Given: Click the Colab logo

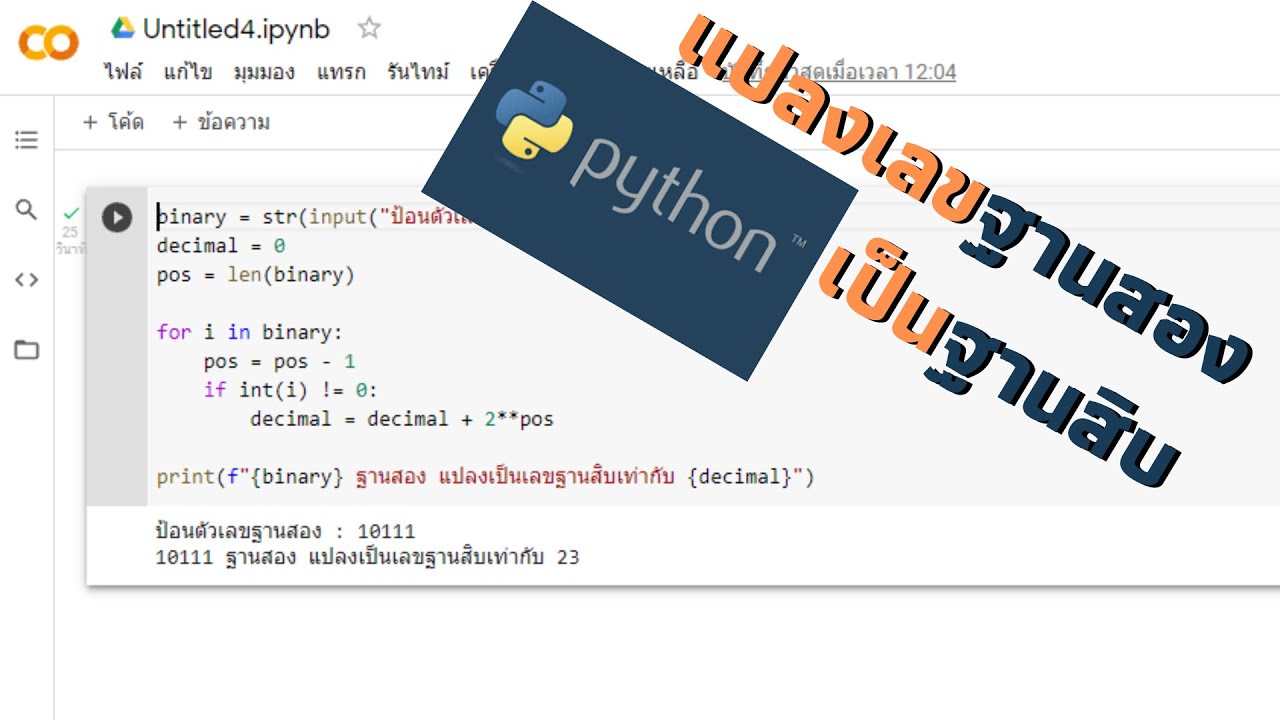Looking at the screenshot, I should click(x=48, y=42).
